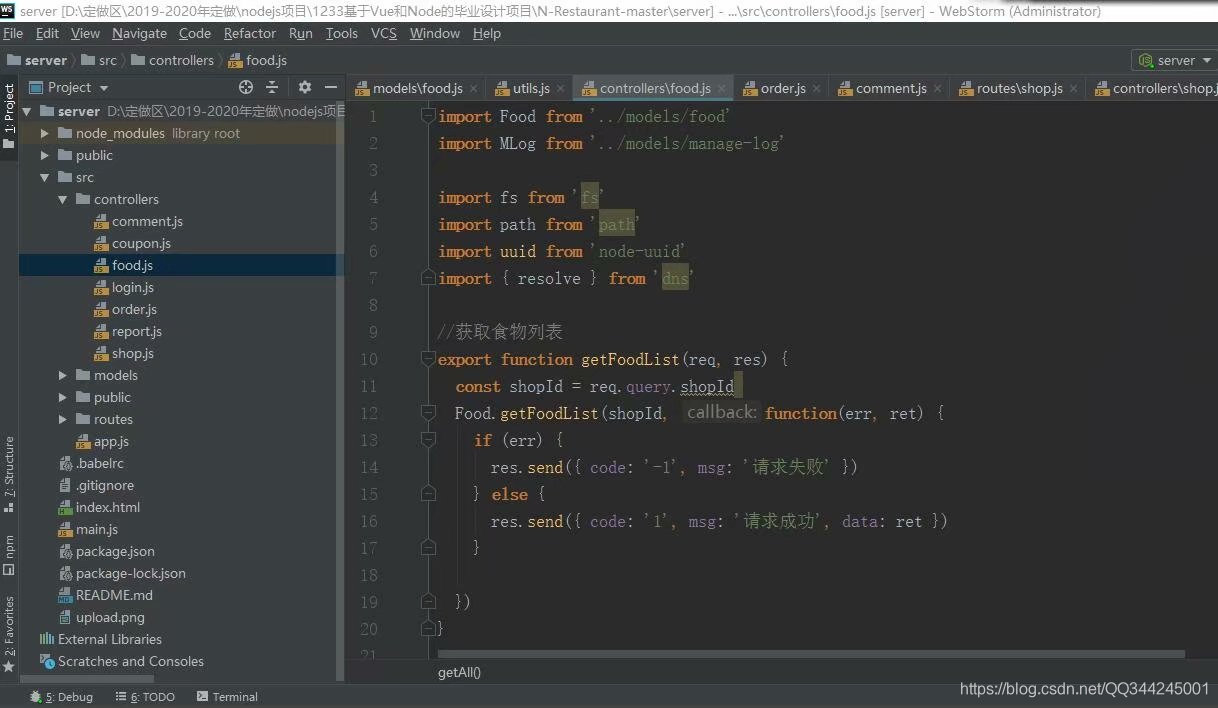The image size is (1218, 708).
Task: Fold the import block at line 1
Action: click(x=429, y=116)
